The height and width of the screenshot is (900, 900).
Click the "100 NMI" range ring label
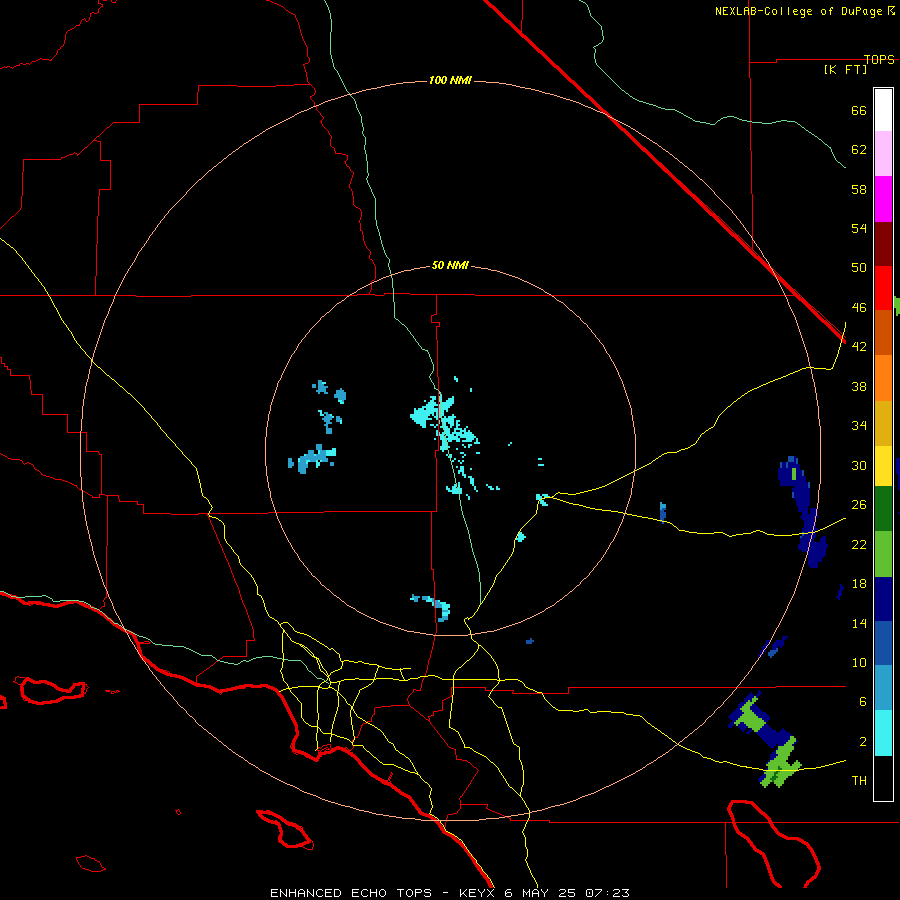[x=450, y=80]
